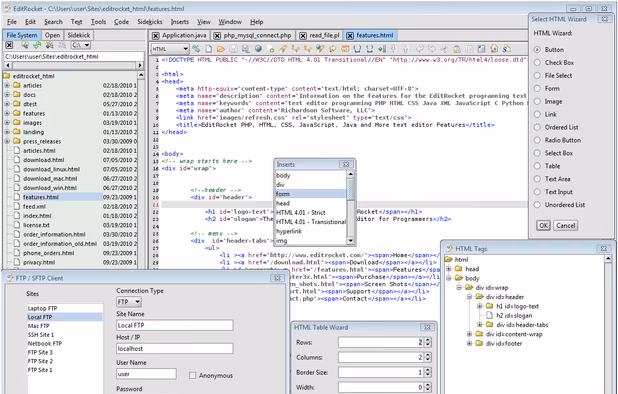Click Cancel in Select HTML Wizard

point(566,226)
